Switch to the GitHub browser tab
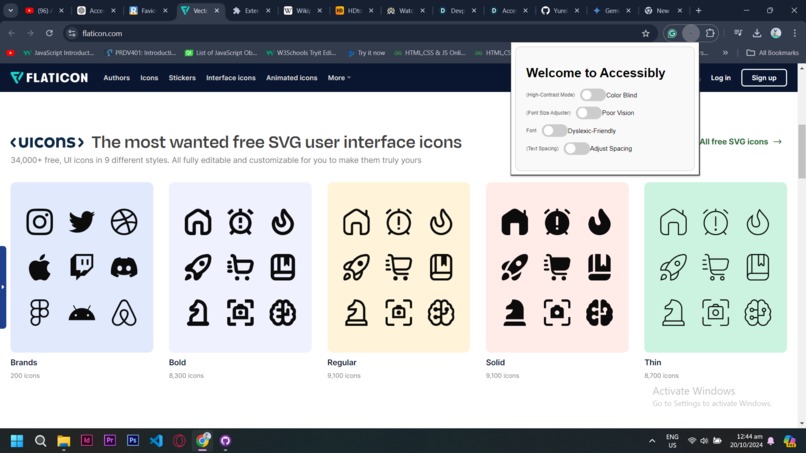Screen dimensions: 806x453 point(560,10)
